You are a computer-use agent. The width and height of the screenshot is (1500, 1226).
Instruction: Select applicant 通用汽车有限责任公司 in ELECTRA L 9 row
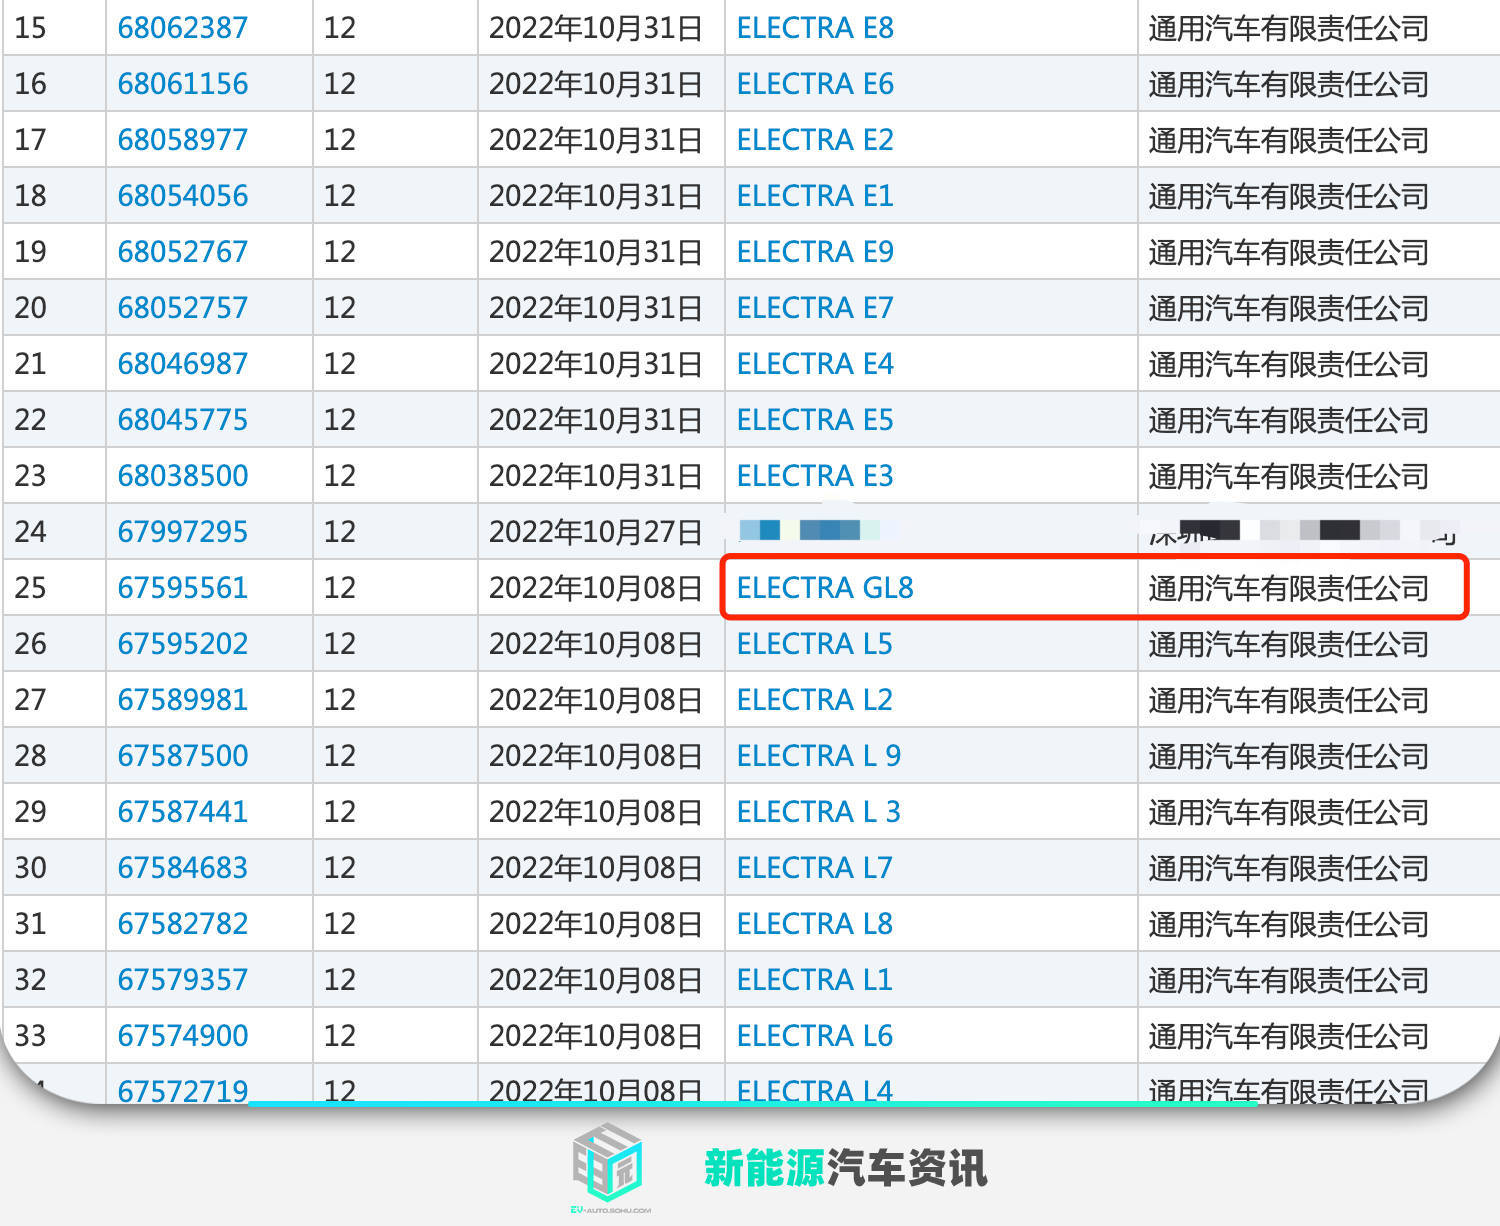[x=1288, y=756]
